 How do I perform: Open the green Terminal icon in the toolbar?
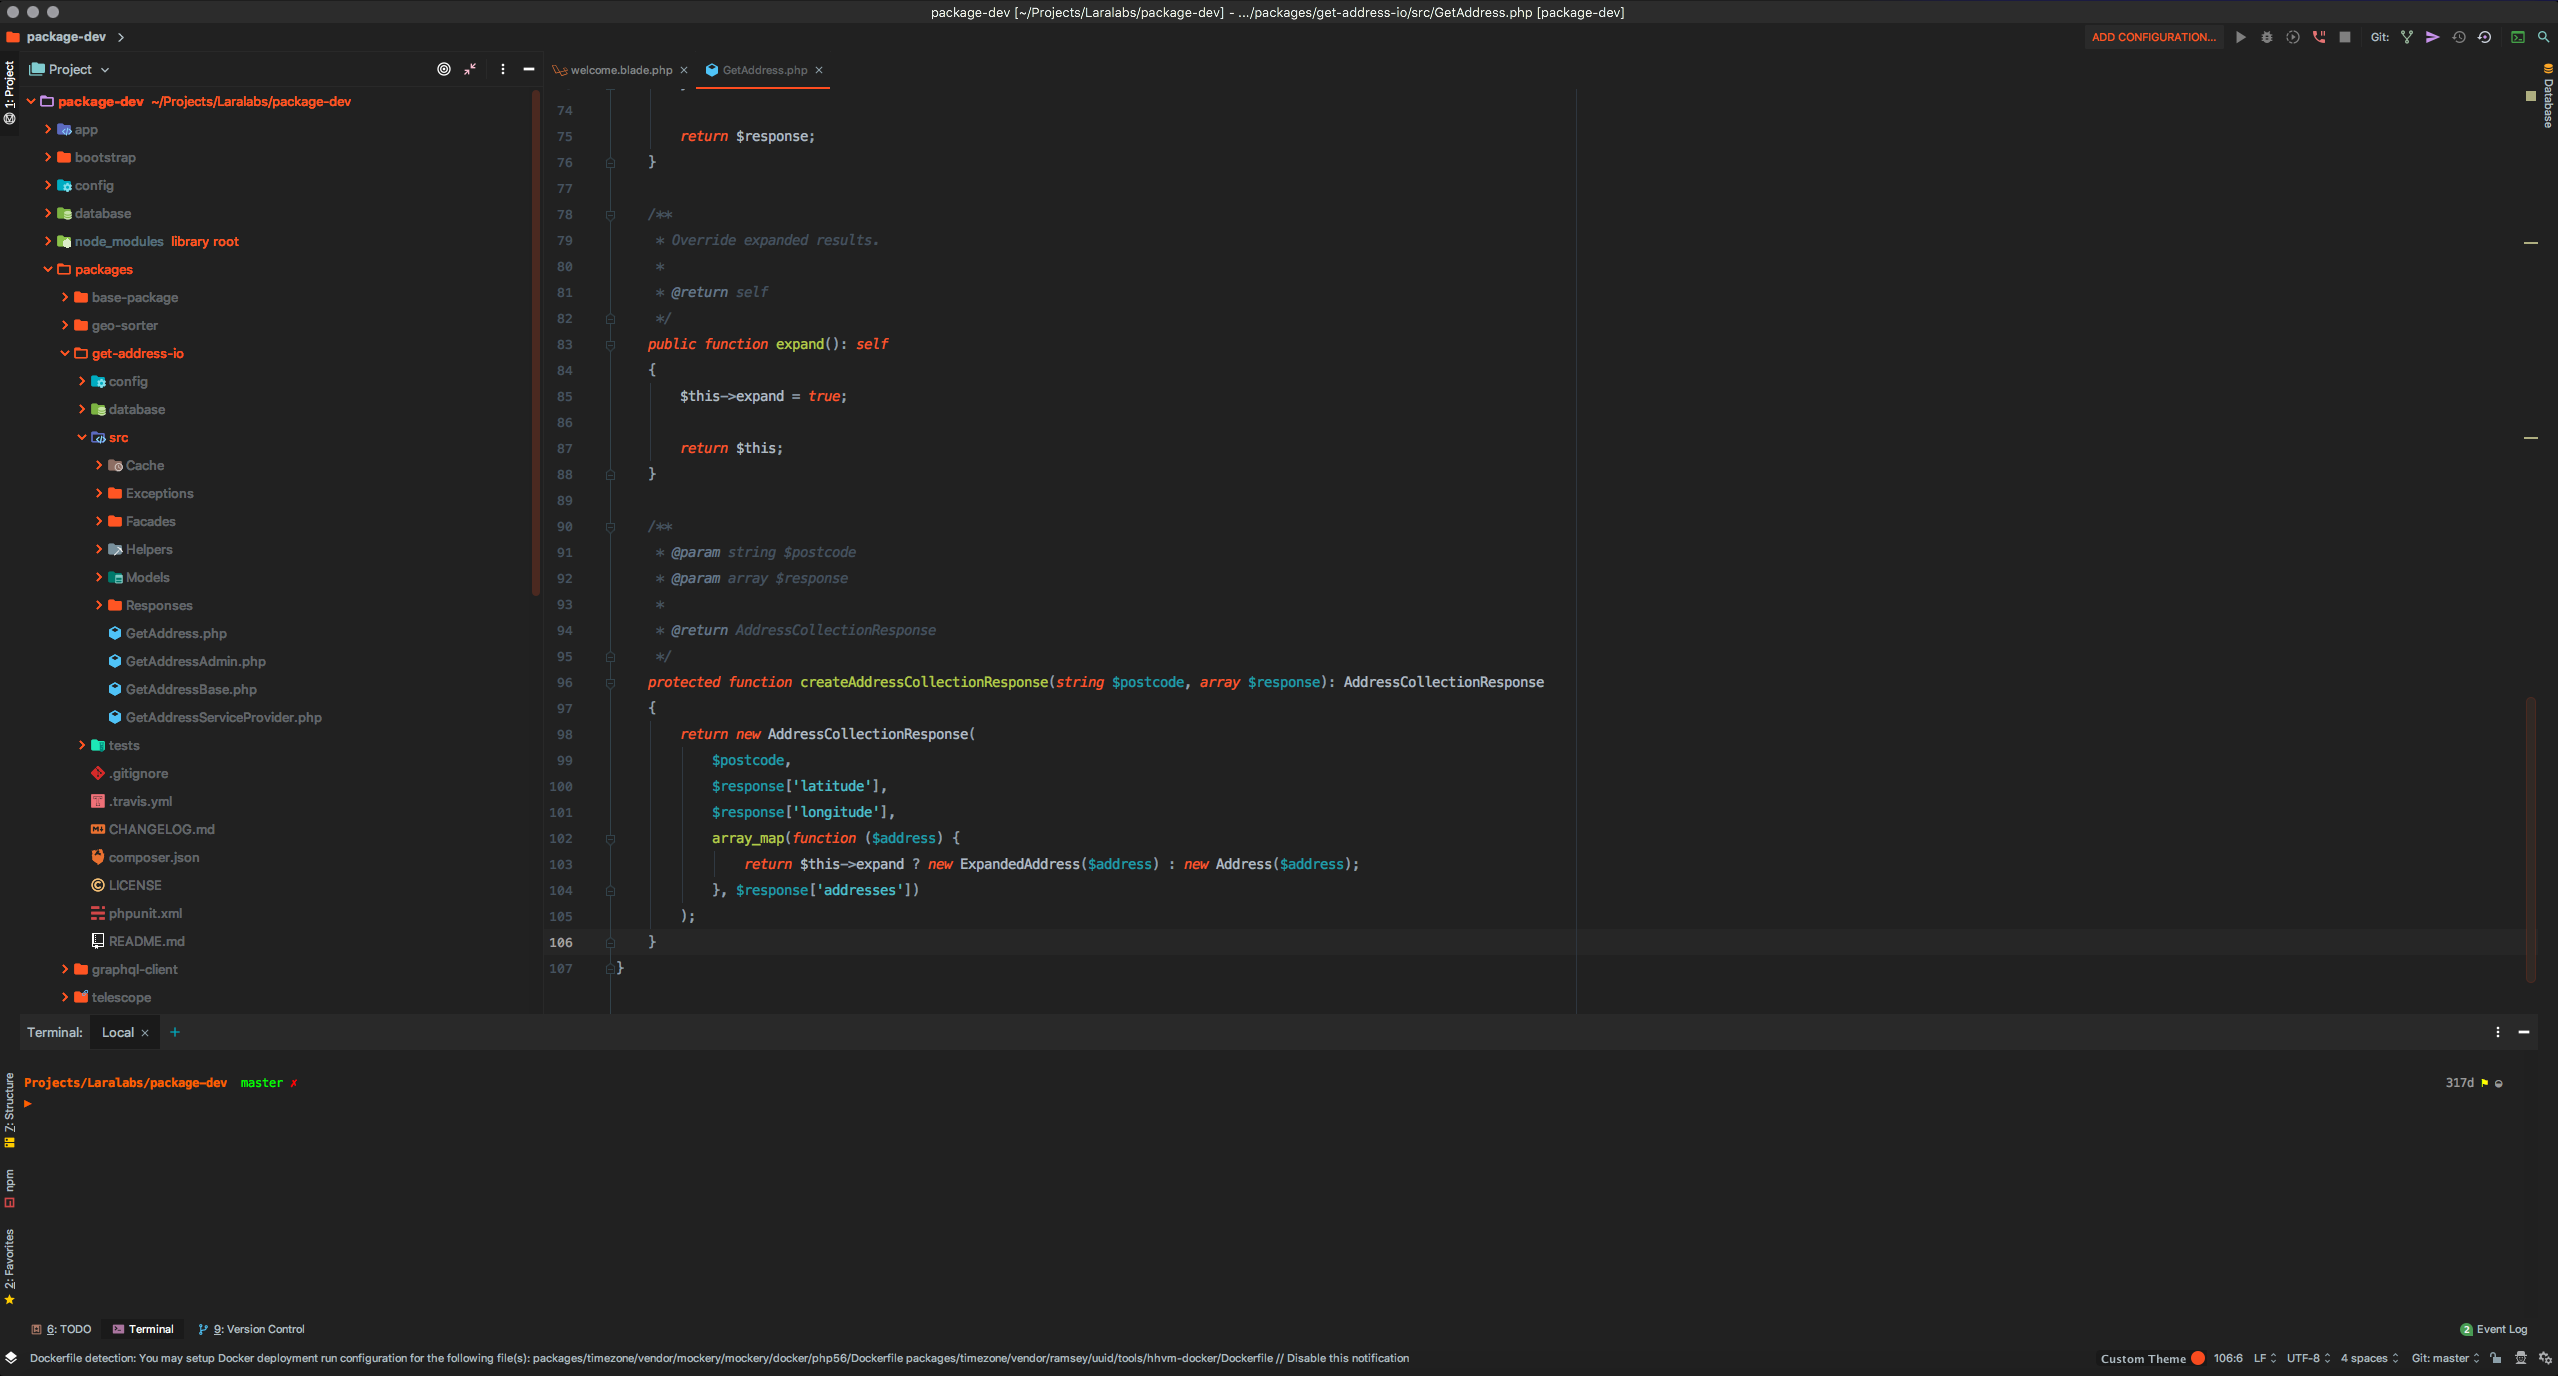[x=2518, y=37]
